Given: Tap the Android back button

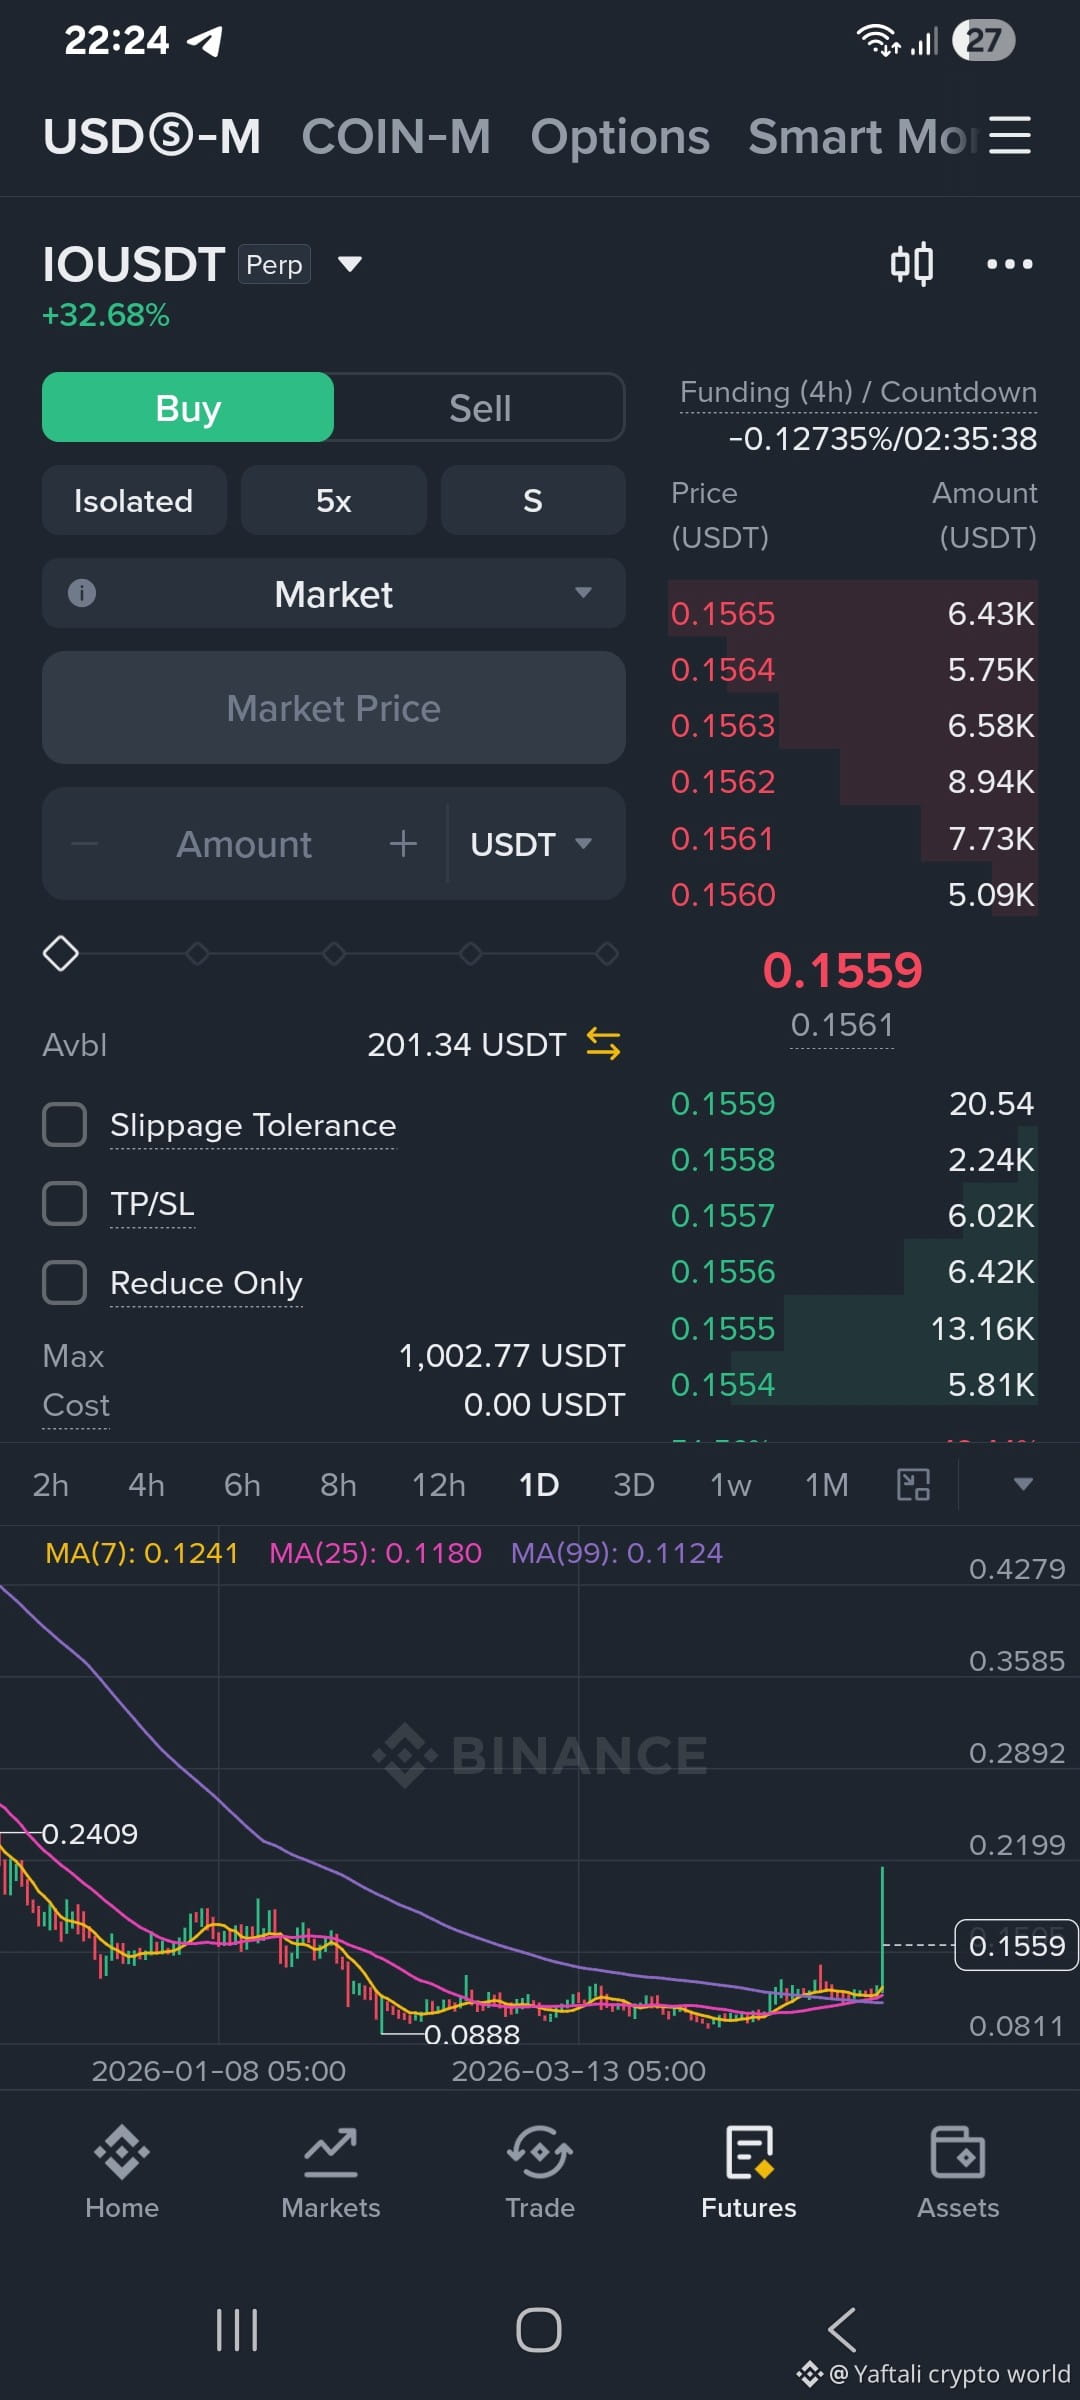Looking at the screenshot, I should coord(842,2330).
